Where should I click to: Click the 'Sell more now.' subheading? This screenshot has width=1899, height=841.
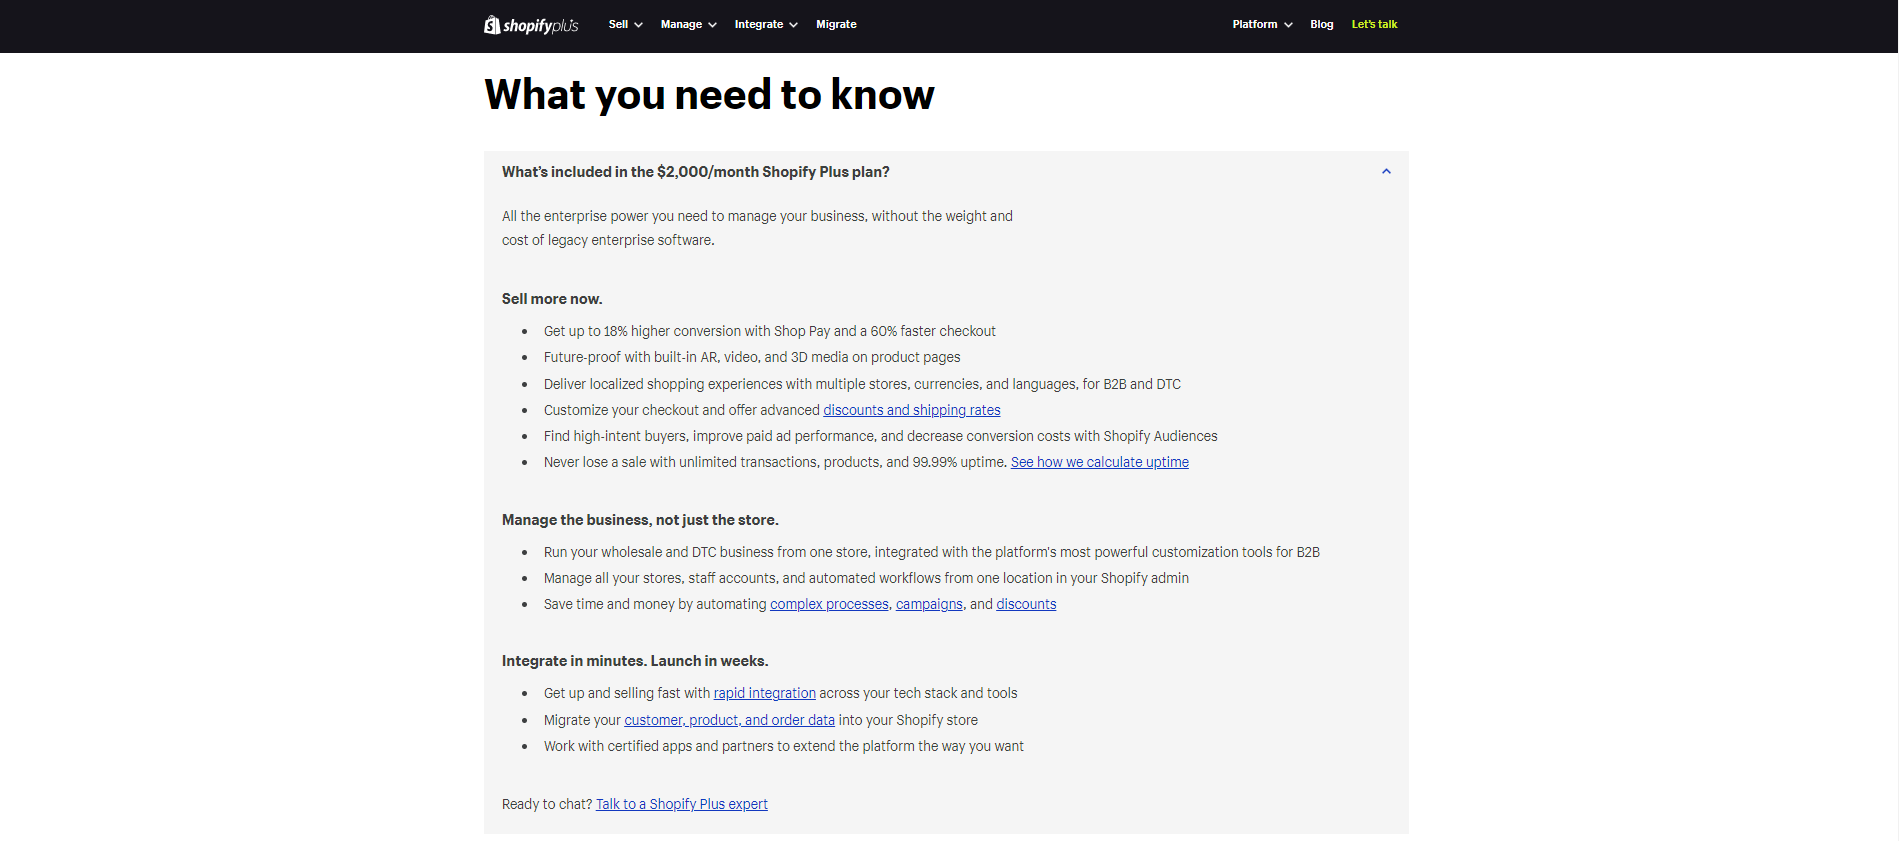(552, 299)
